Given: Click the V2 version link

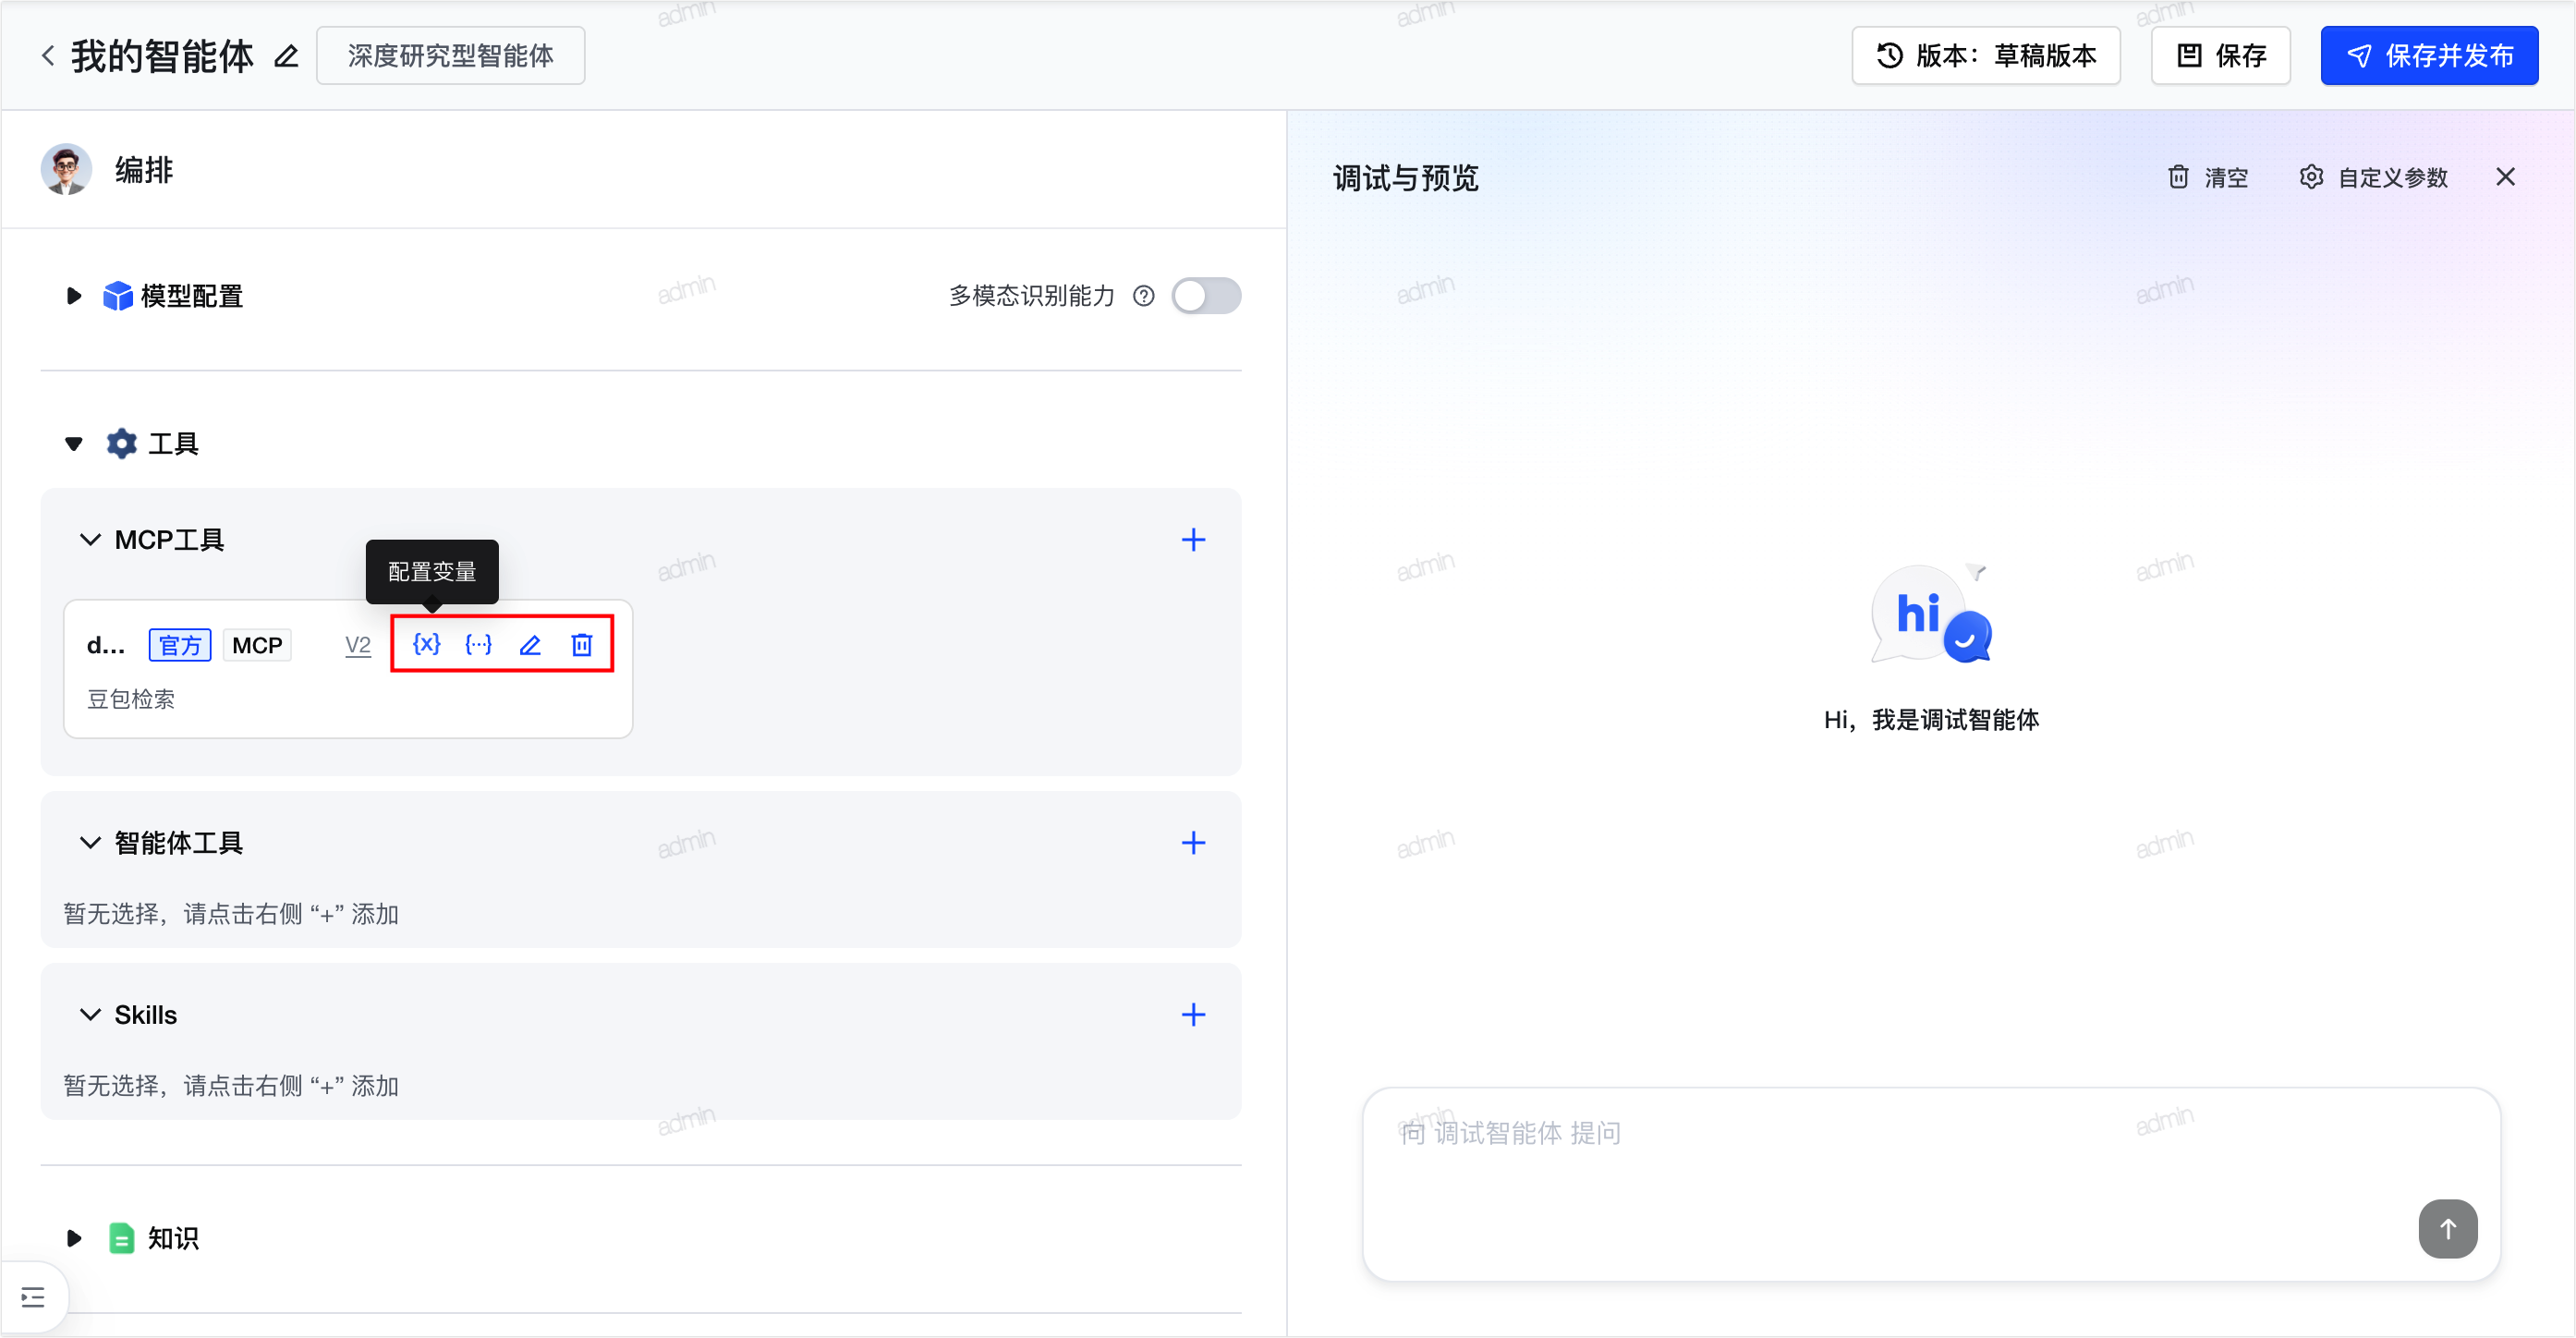Looking at the screenshot, I should pyautogui.click(x=357, y=646).
